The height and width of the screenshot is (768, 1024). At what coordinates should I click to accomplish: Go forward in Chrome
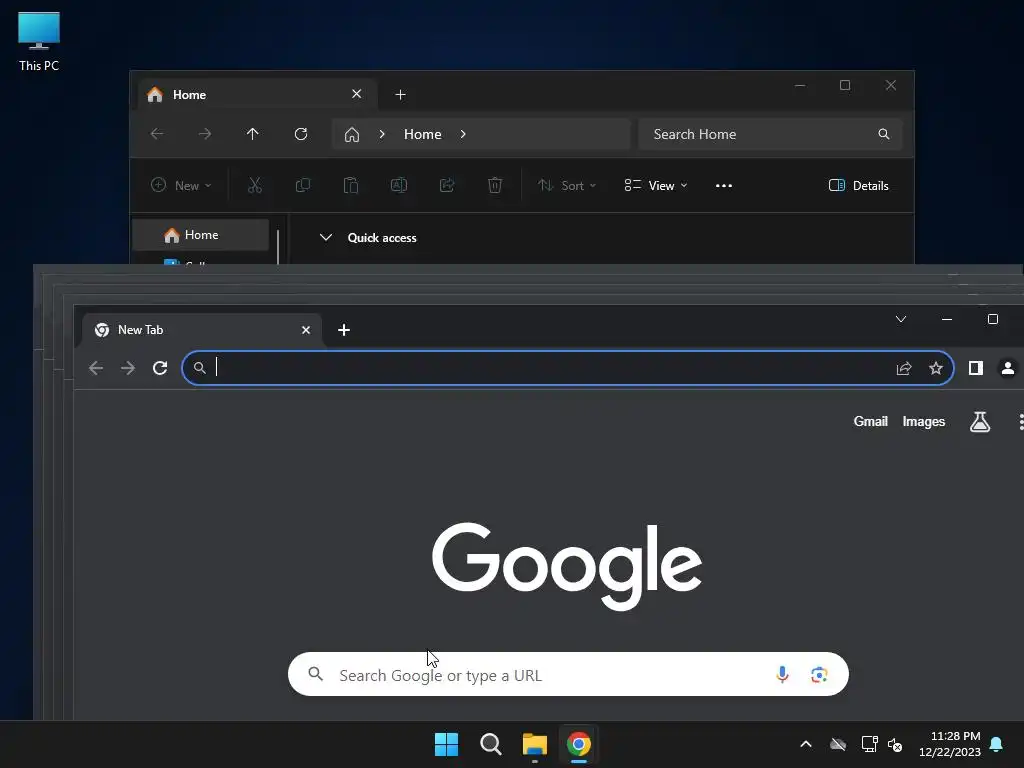click(x=128, y=368)
